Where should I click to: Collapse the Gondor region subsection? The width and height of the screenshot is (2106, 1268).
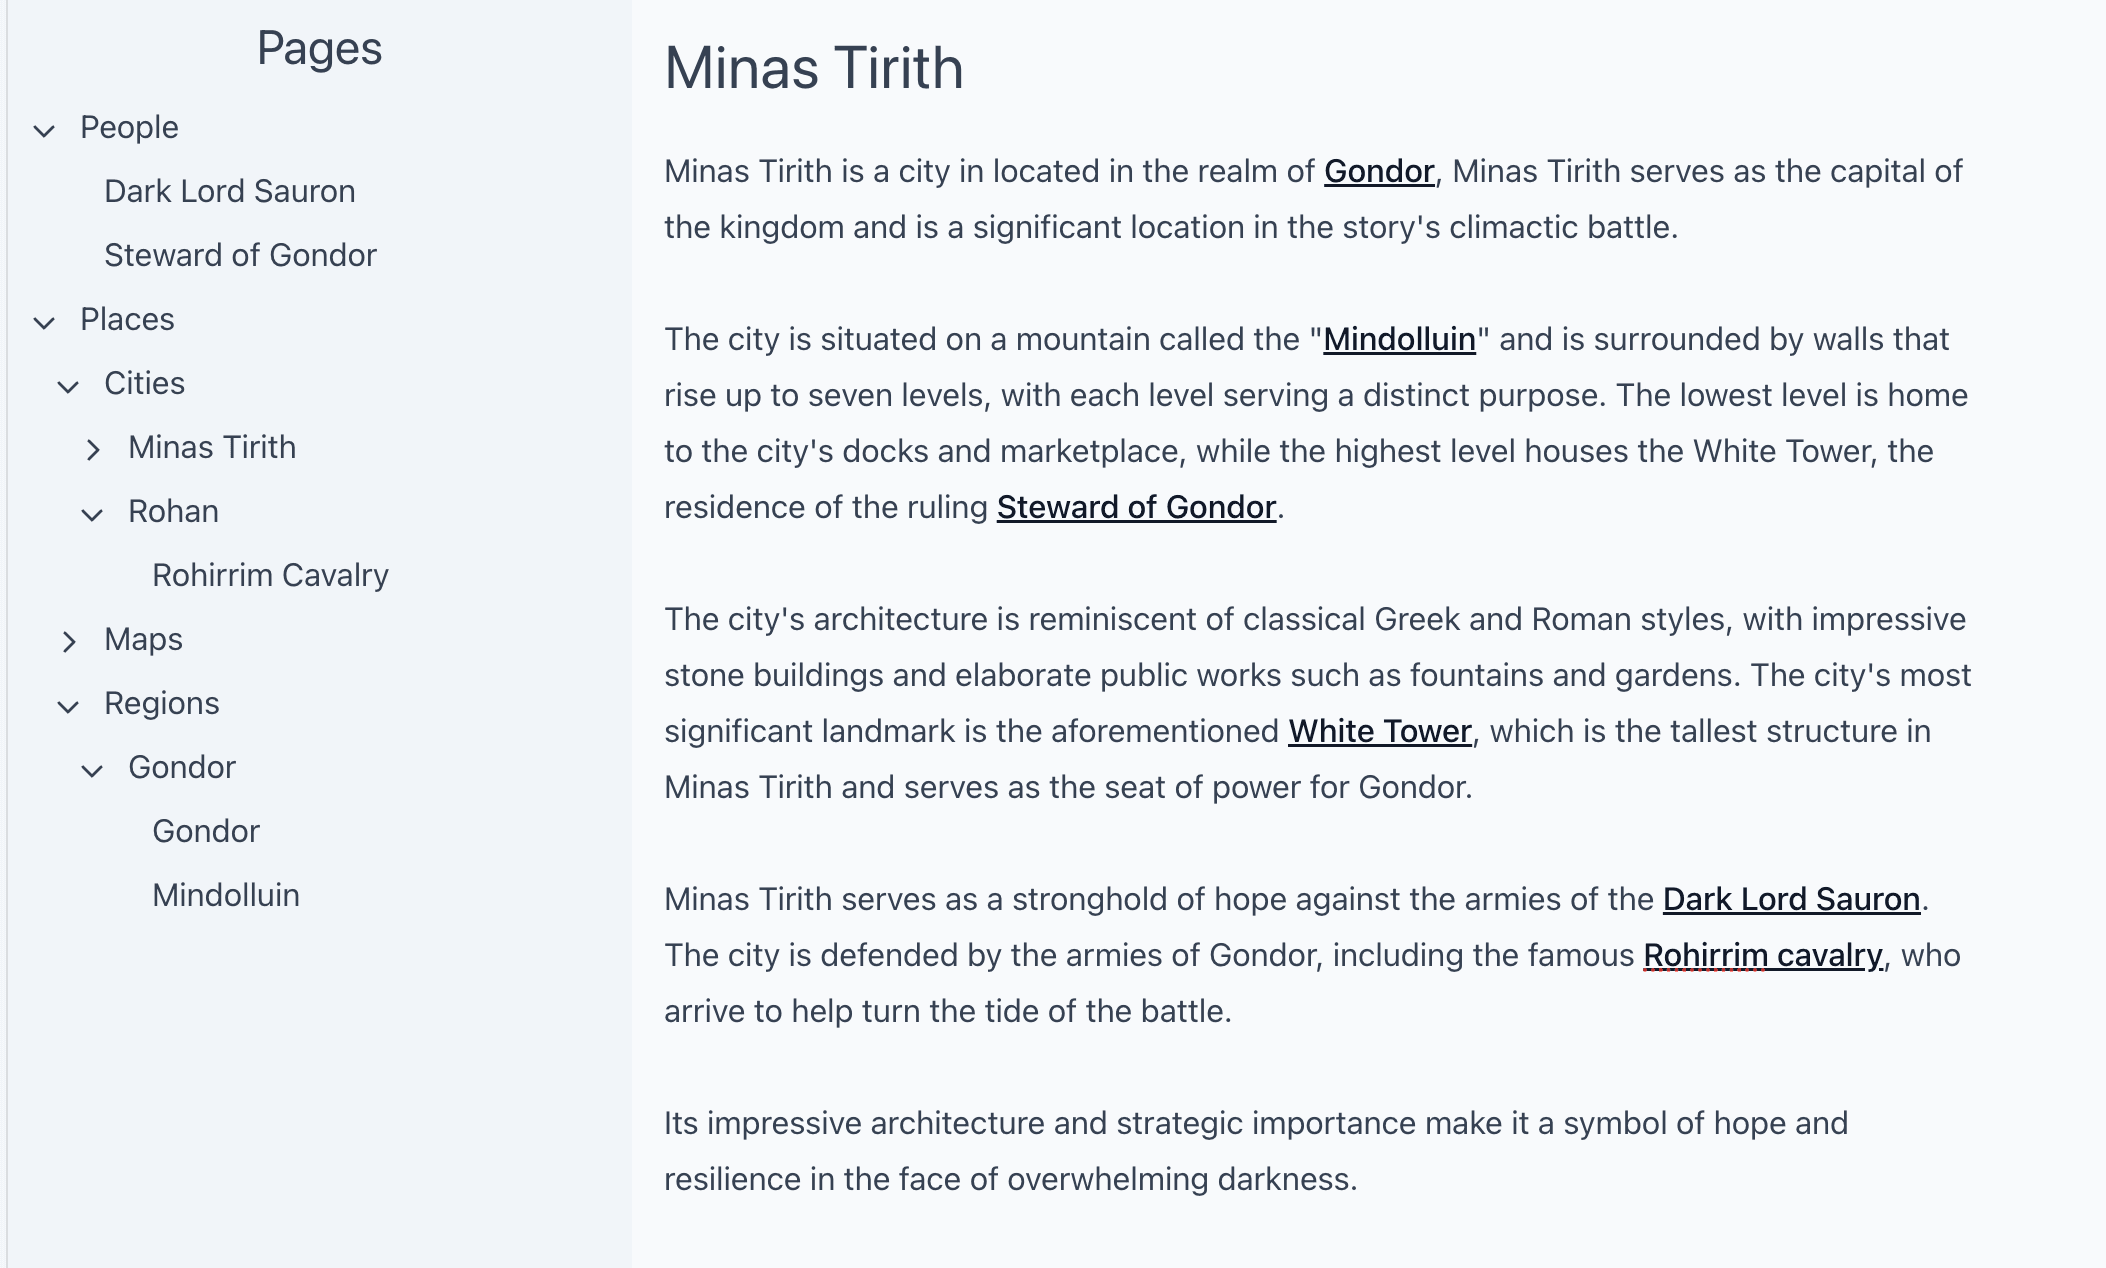pos(92,767)
